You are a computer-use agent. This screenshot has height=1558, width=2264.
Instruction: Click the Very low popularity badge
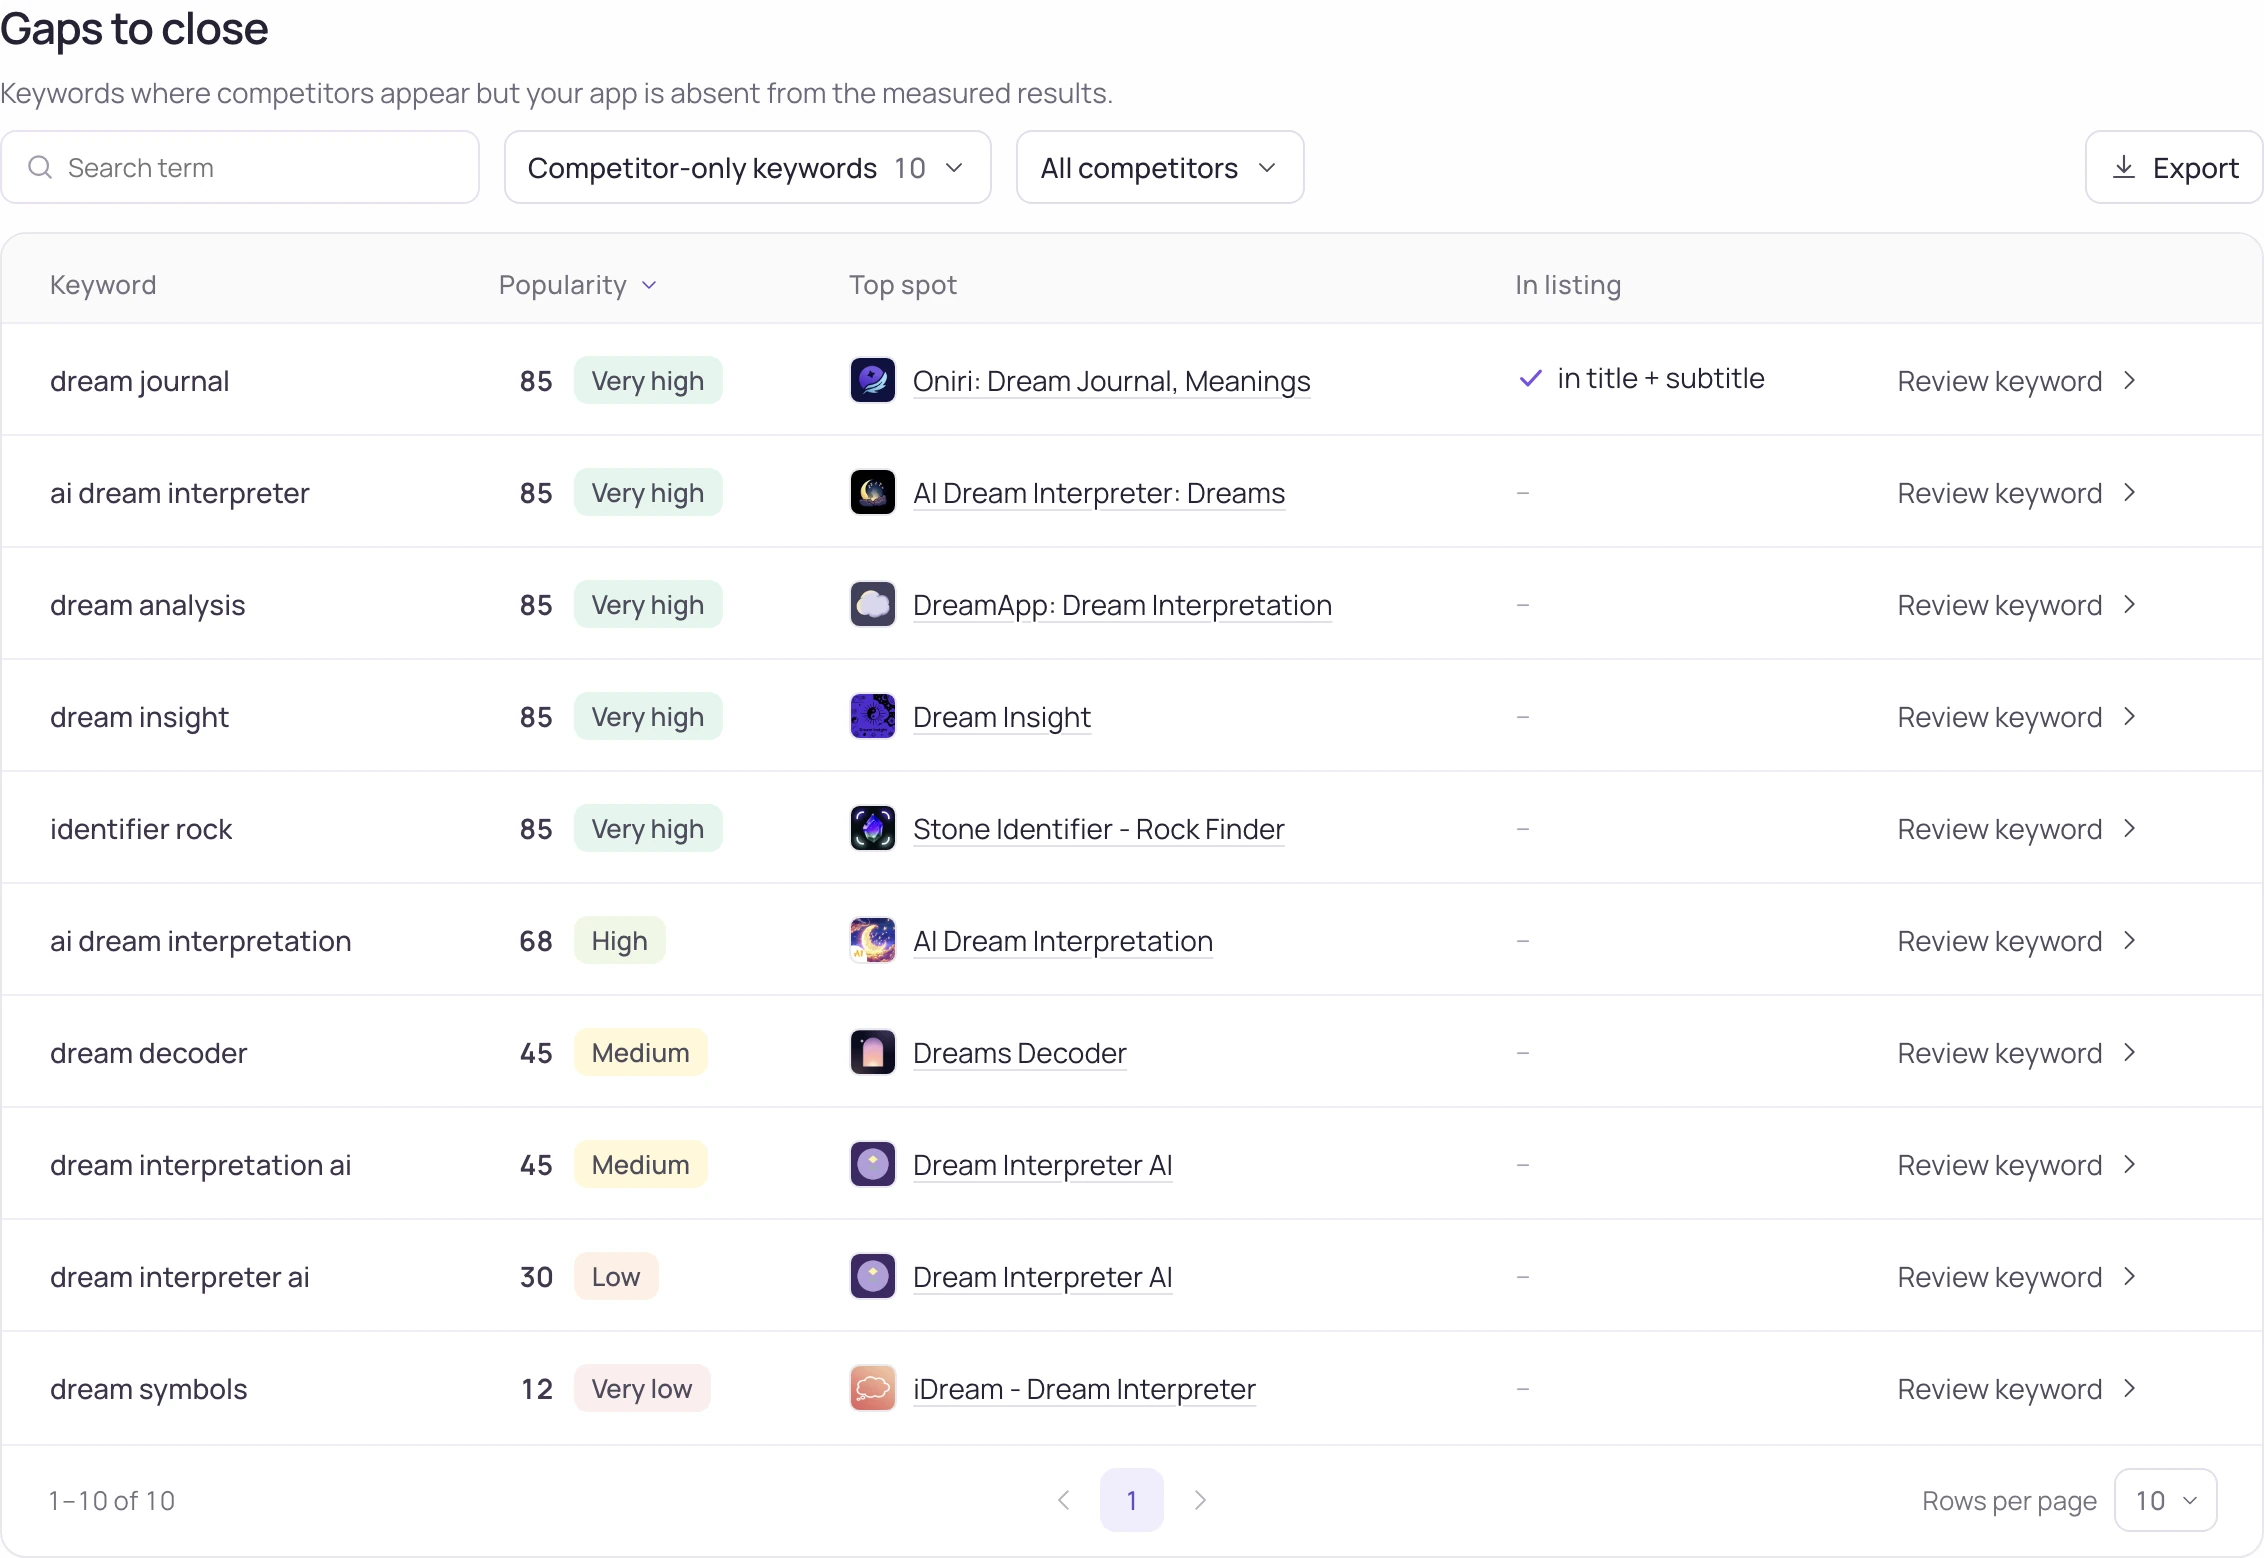click(642, 1389)
